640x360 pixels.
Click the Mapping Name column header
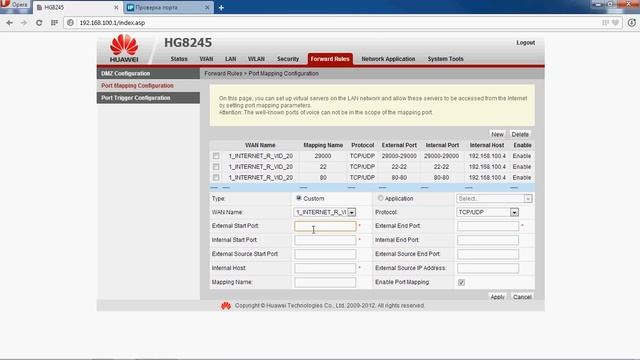(x=323, y=145)
